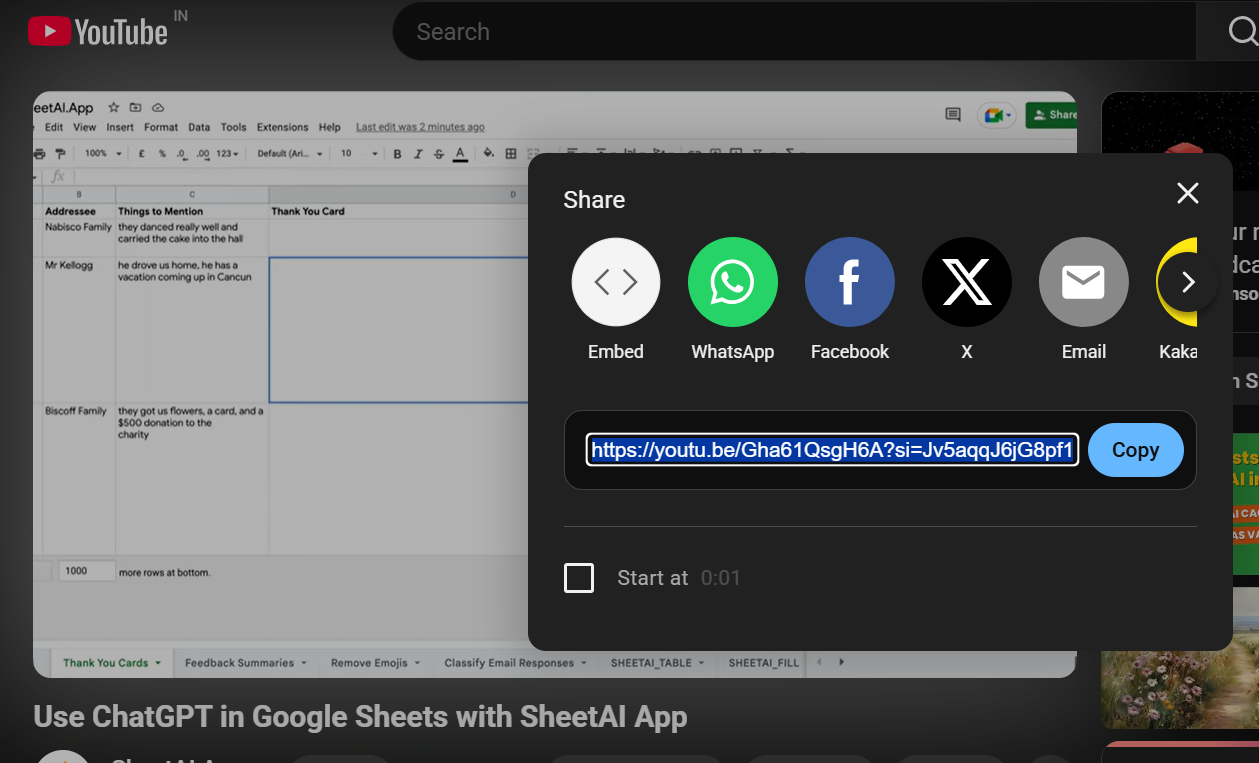The image size is (1259, 763).
Task: Open the 123 number format dropdown
Action: click(x=229, y=154)
